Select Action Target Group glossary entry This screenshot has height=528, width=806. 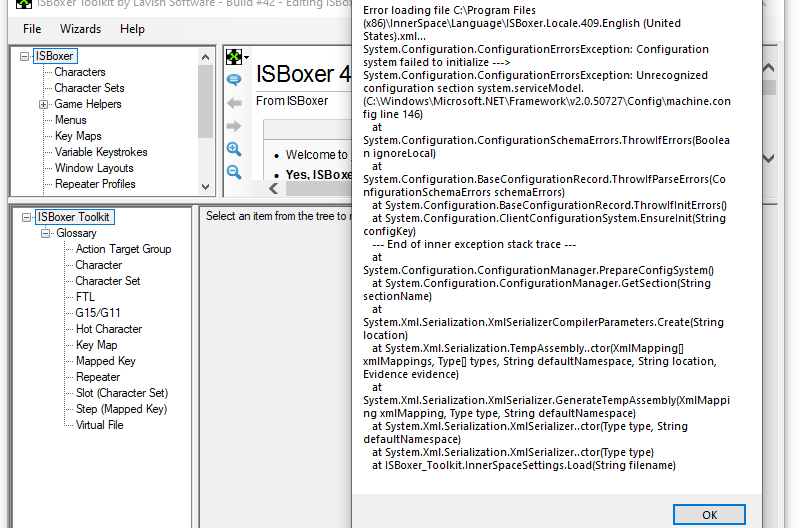pyautogui.click(x=123, y=249)
